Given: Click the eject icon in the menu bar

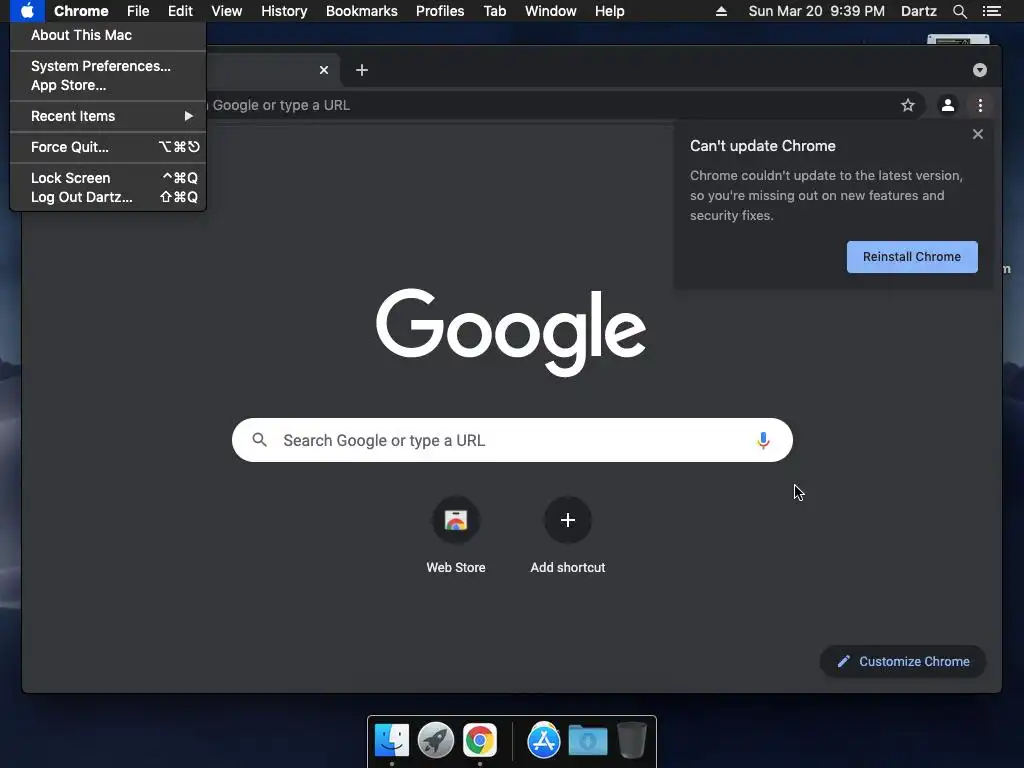Looking at the screenshot, I should click(x=721, y=11).
